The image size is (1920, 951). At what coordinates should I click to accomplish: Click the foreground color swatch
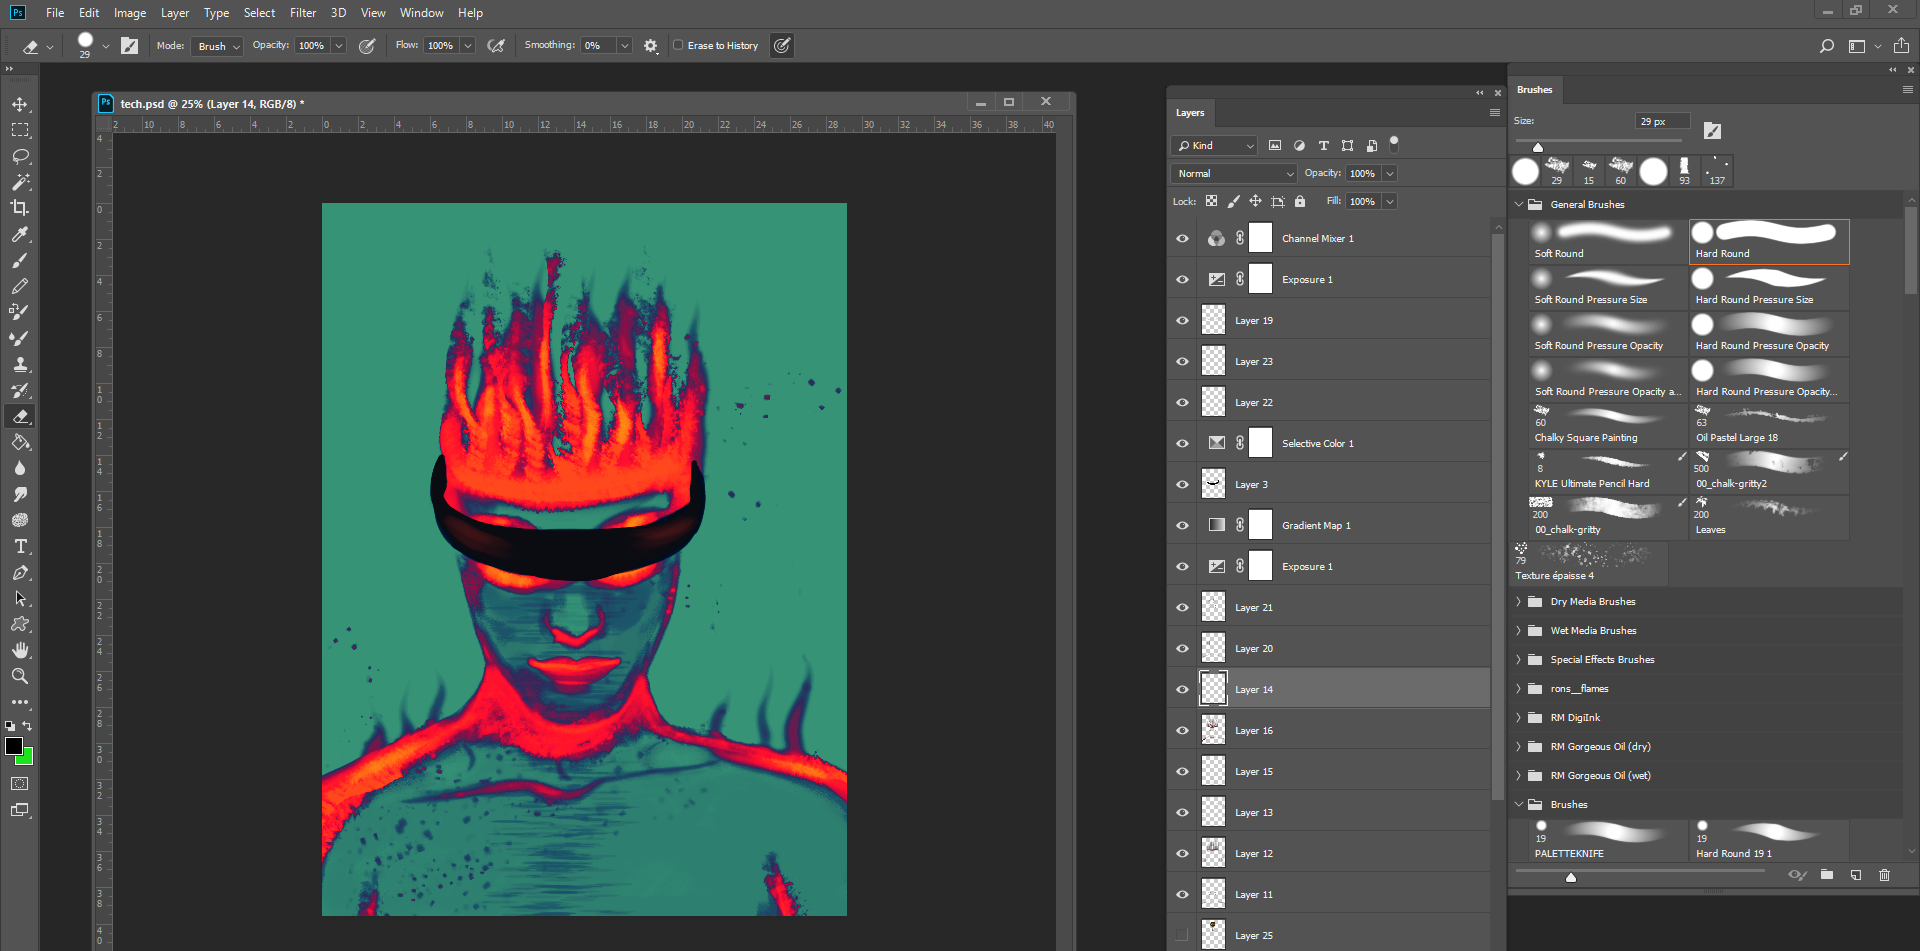point(15,746)
